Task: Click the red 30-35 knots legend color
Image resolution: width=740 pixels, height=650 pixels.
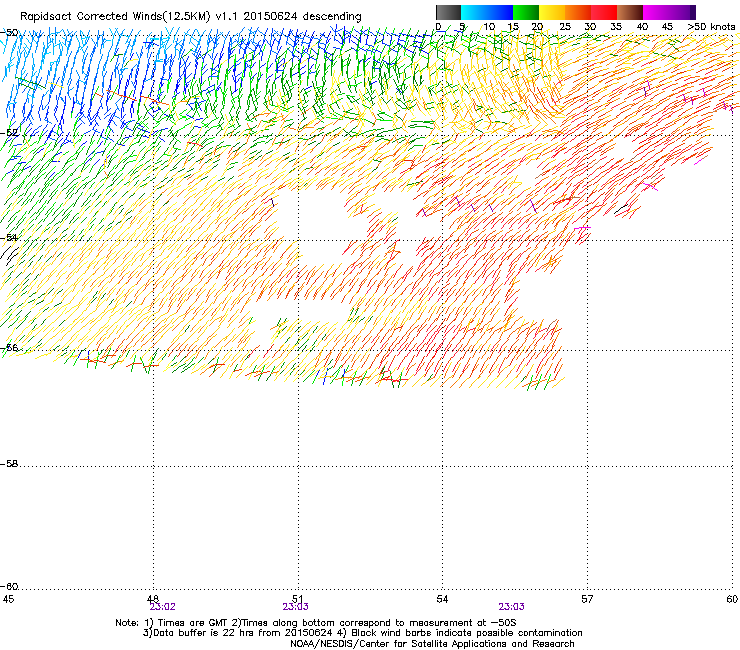Action: tap(604, 12)
